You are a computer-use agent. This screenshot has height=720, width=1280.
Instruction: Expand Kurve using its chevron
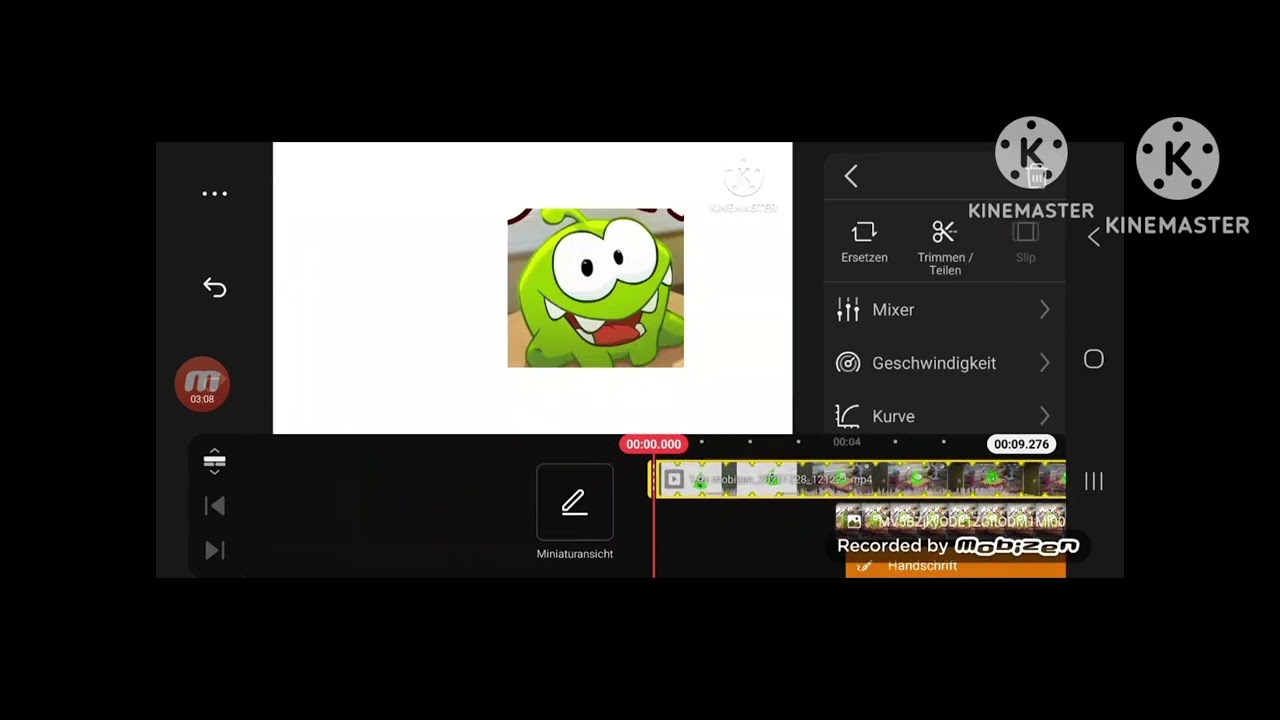pos(1044,416)
